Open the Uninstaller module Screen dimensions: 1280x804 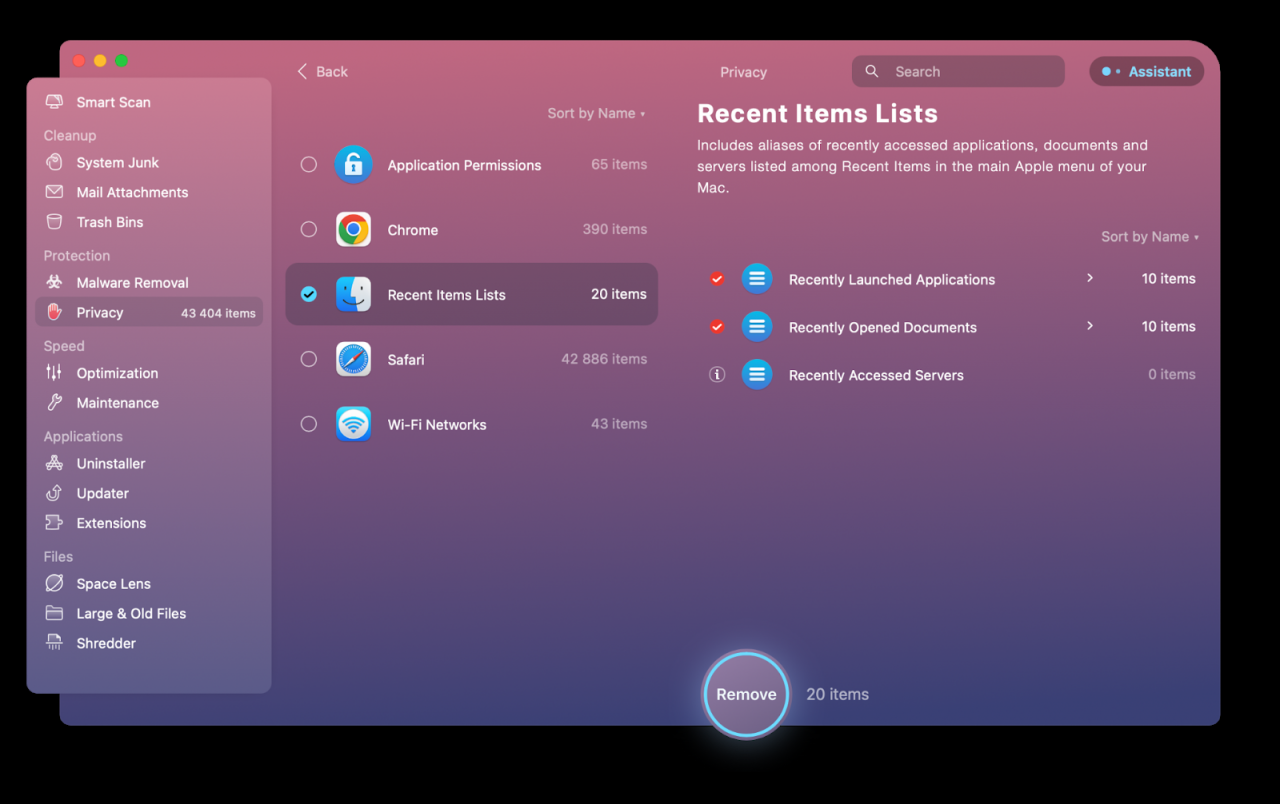[149, 463]
